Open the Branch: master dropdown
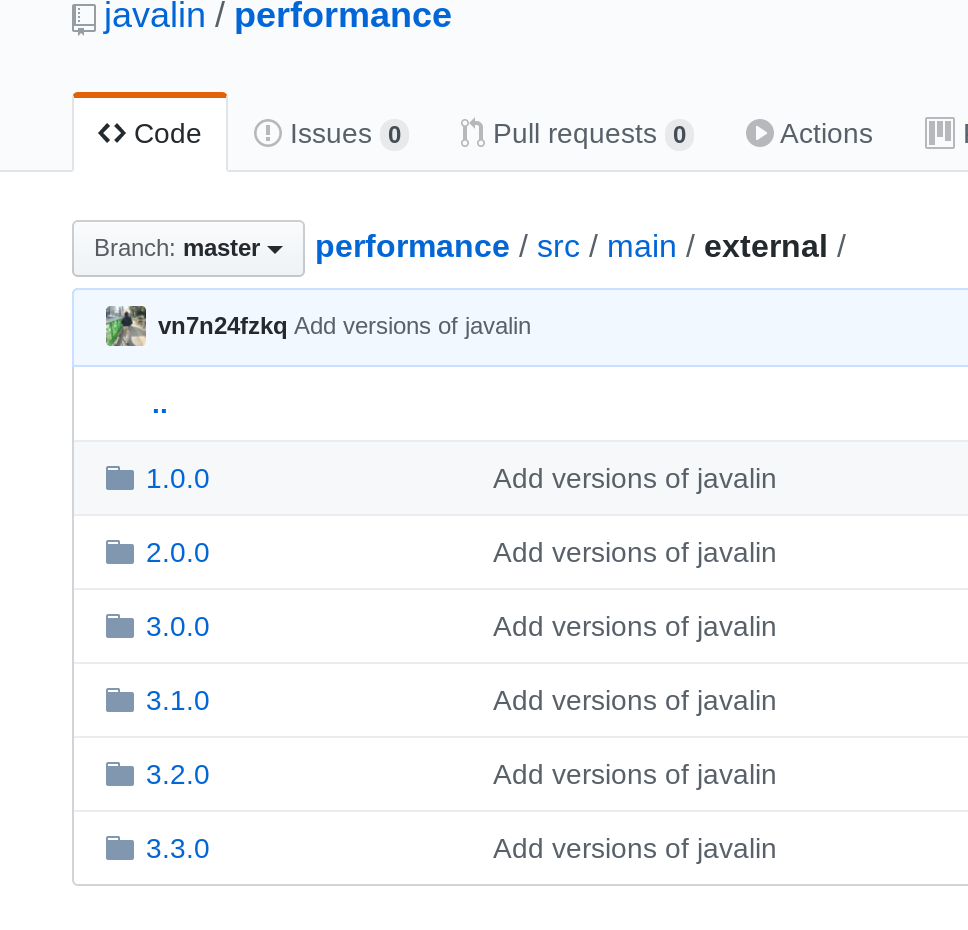 [188, 248]
